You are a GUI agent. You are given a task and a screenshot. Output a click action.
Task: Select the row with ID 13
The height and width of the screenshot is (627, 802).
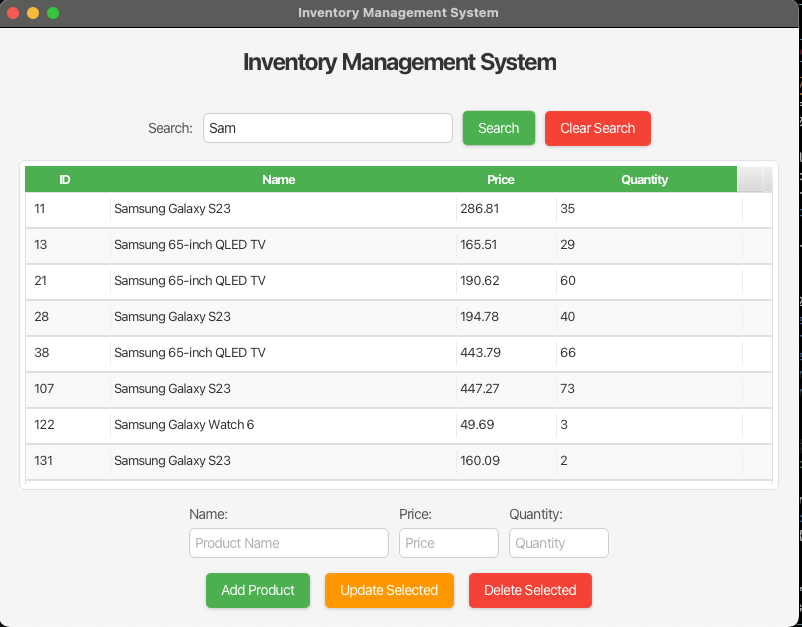398,245
